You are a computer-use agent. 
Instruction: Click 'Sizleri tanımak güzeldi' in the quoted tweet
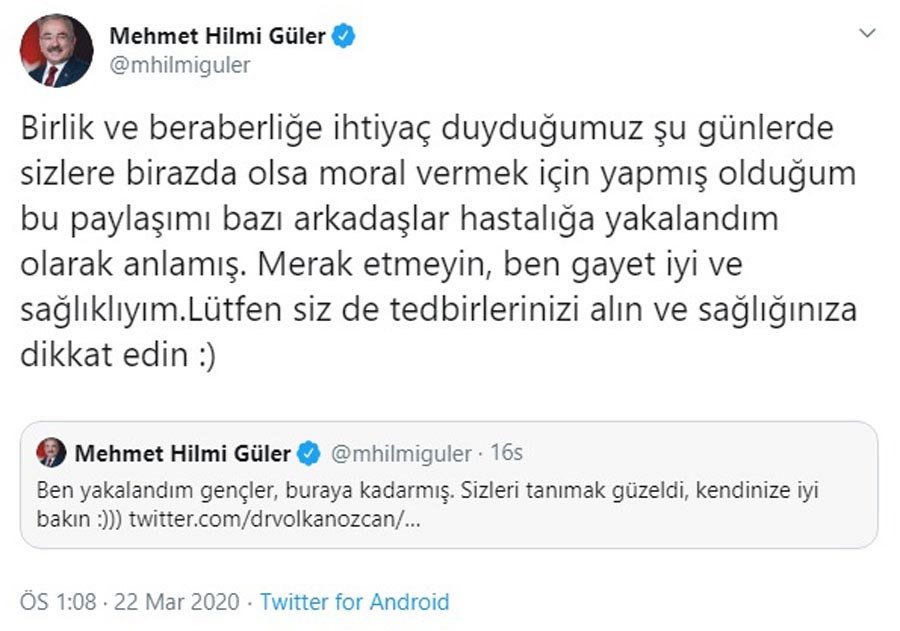(574, 491)
